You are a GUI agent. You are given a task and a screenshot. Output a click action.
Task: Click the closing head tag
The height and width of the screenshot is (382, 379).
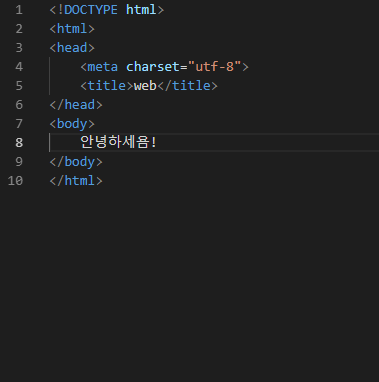click(76, 105)
